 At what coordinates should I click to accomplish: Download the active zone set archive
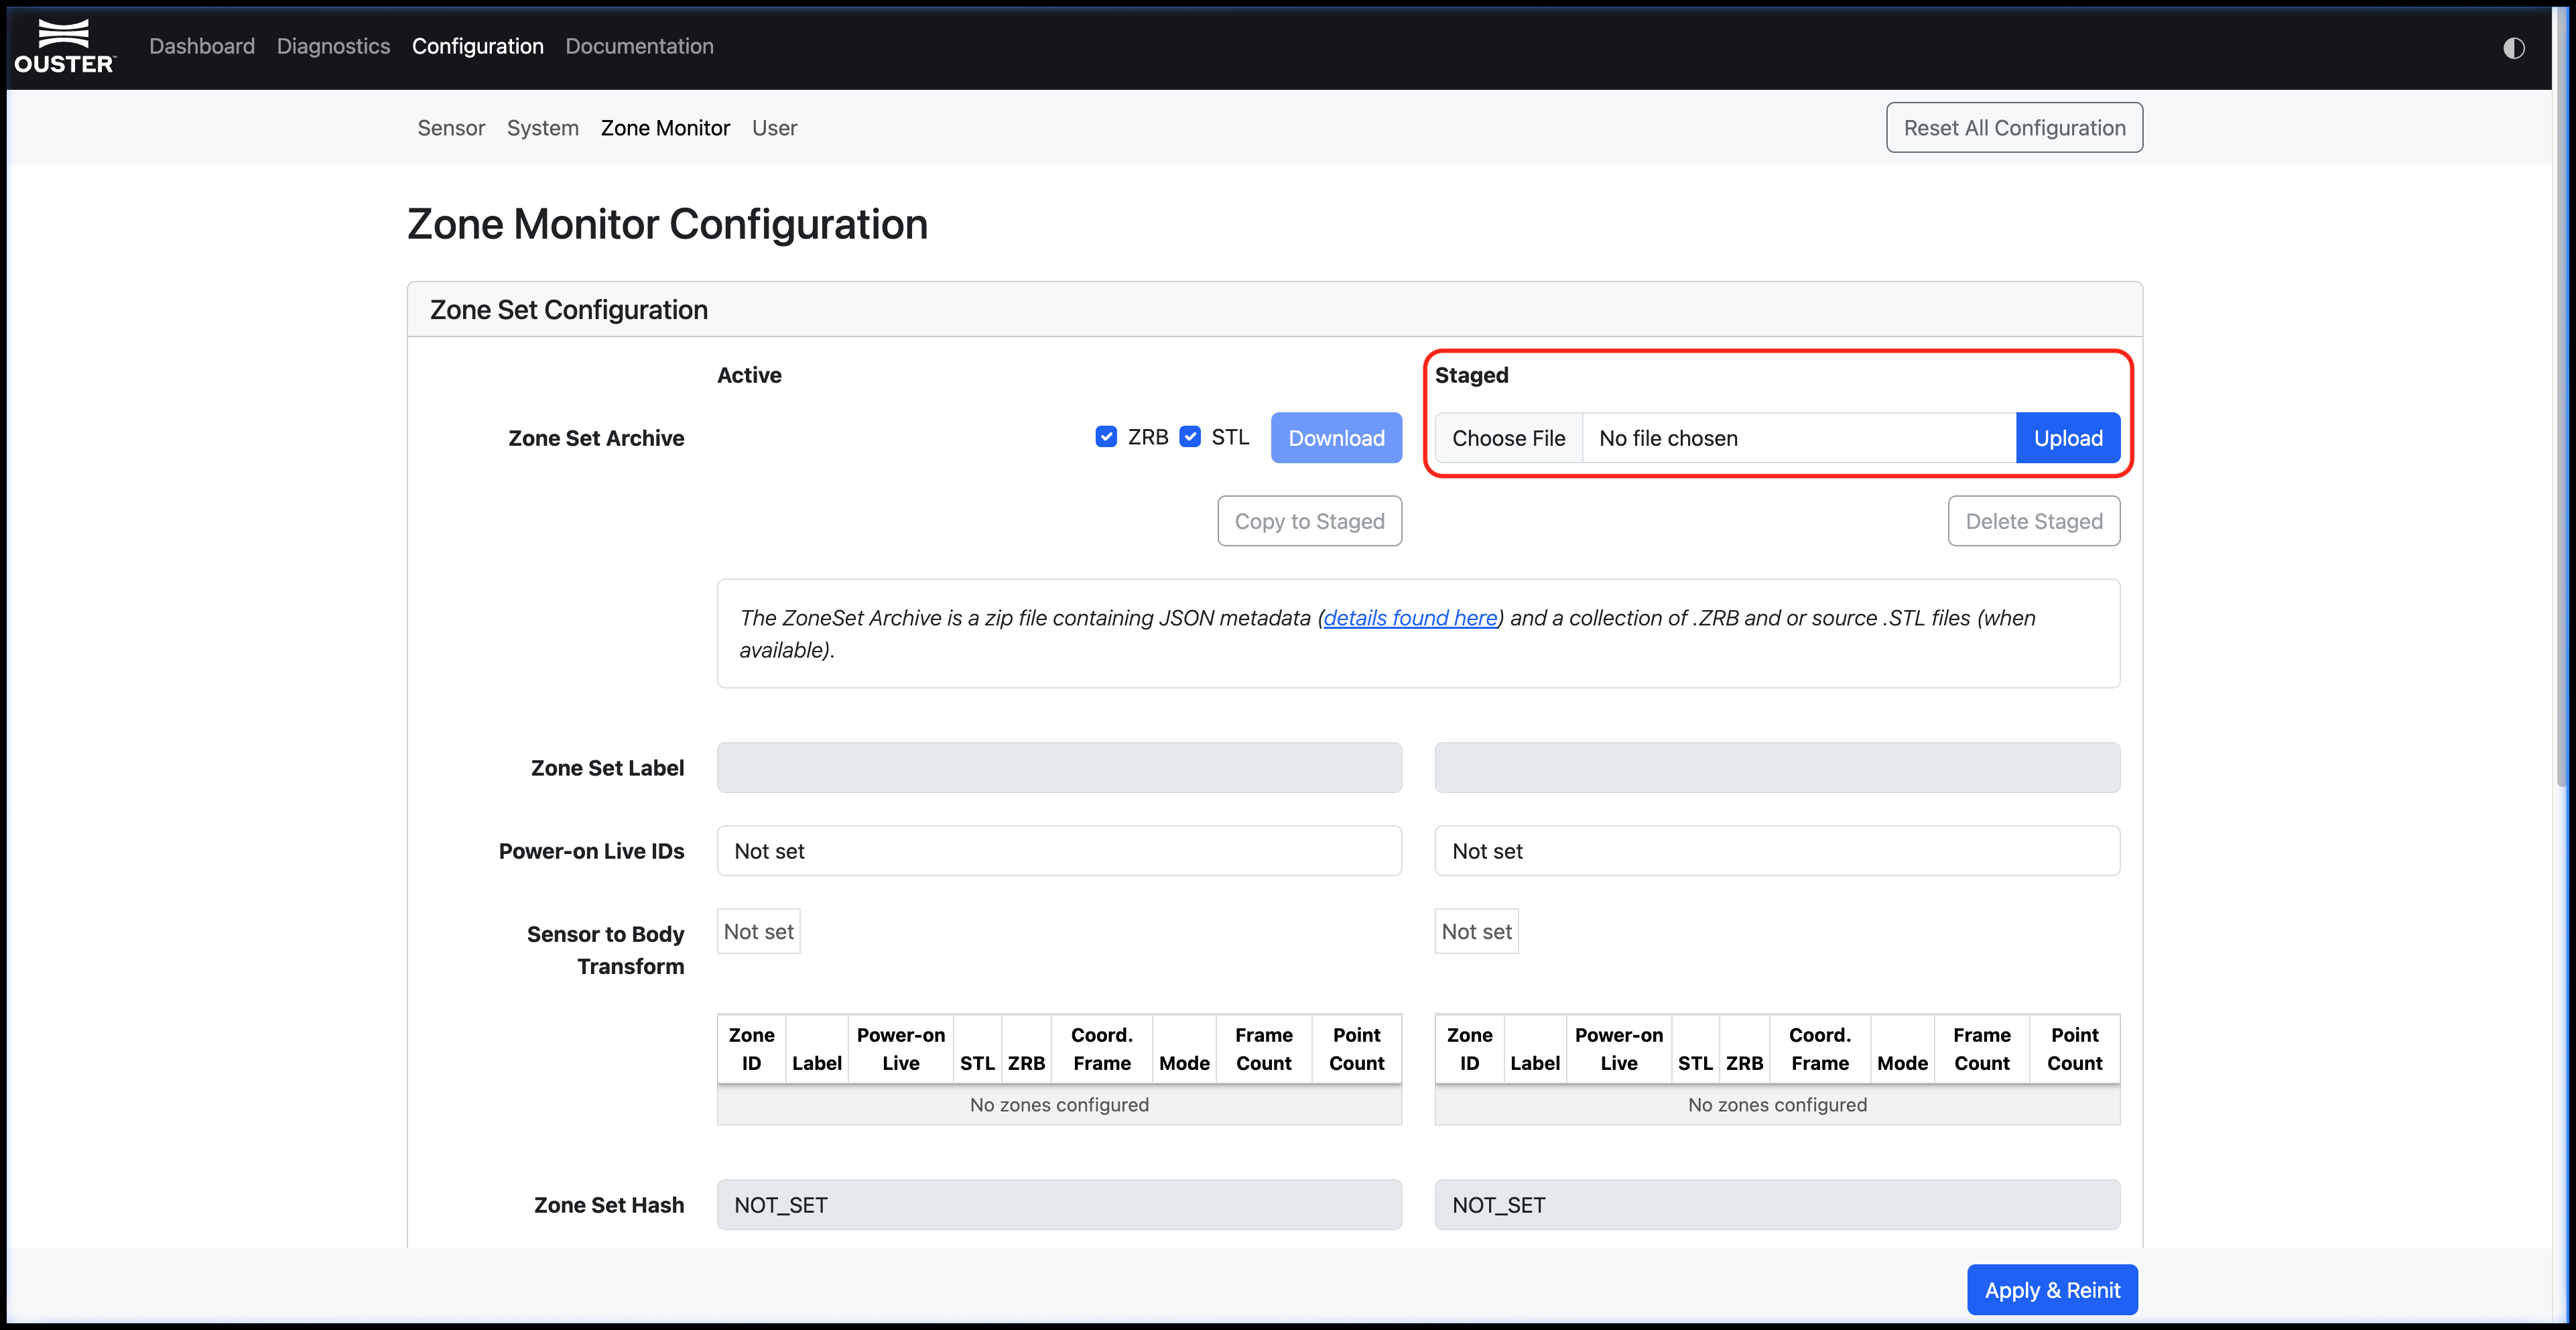tap(1336, 438)
